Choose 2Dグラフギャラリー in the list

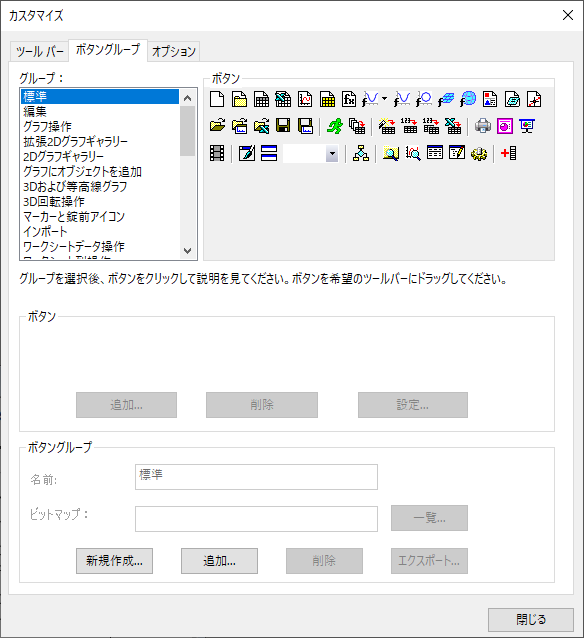pos(100,157)
